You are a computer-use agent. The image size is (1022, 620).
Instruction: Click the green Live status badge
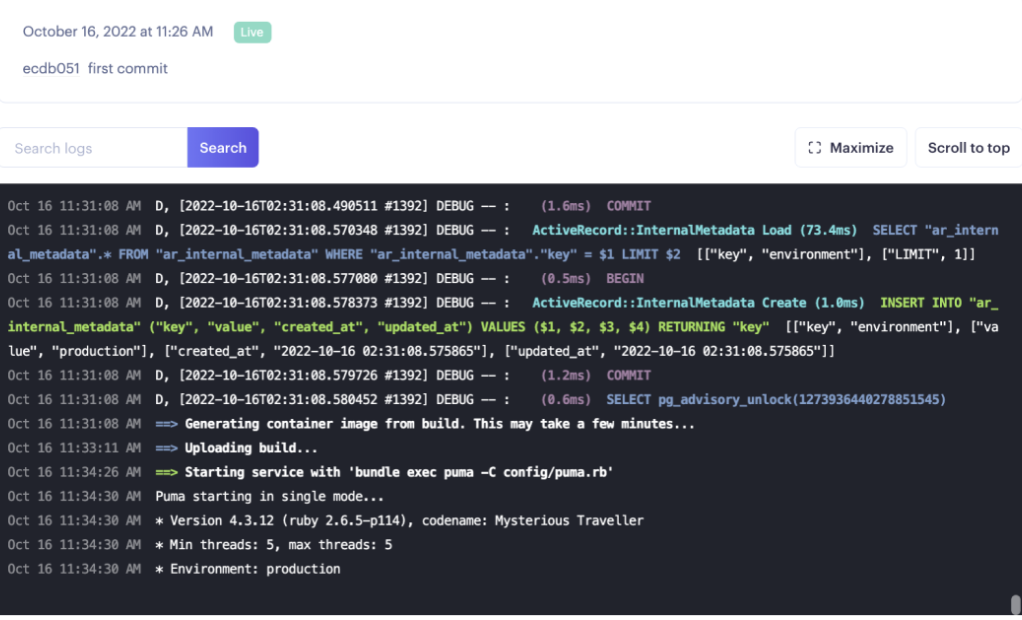[x=252, y=32]
